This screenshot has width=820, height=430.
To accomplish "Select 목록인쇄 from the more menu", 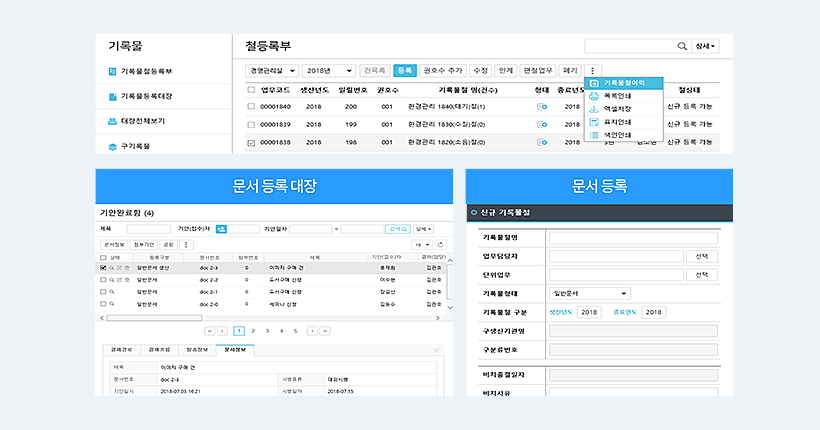I will pos(624,96).
